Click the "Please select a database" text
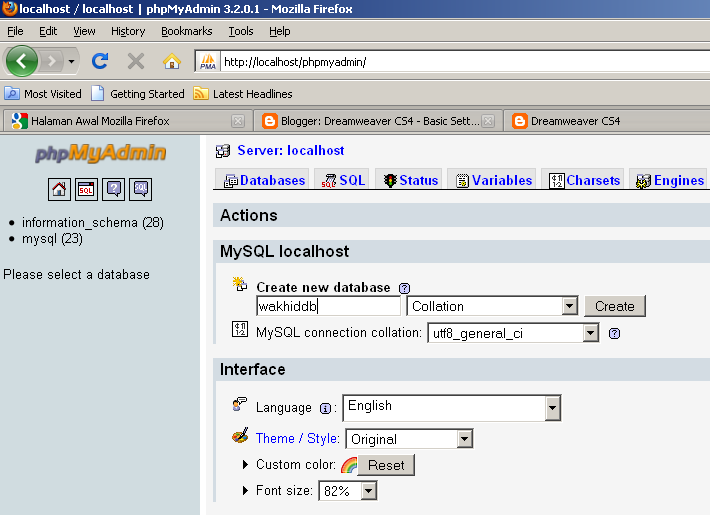The height and width of the screenshot is (515, 710). pos(76,274)
